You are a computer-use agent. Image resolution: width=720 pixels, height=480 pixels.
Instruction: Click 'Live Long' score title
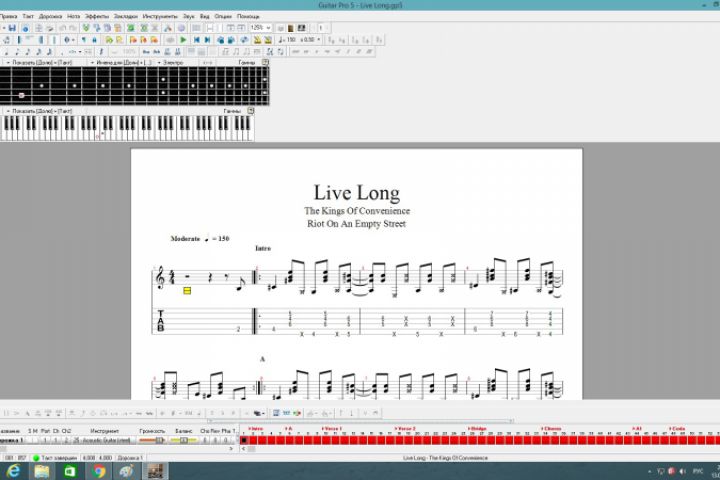click(357, 193)
